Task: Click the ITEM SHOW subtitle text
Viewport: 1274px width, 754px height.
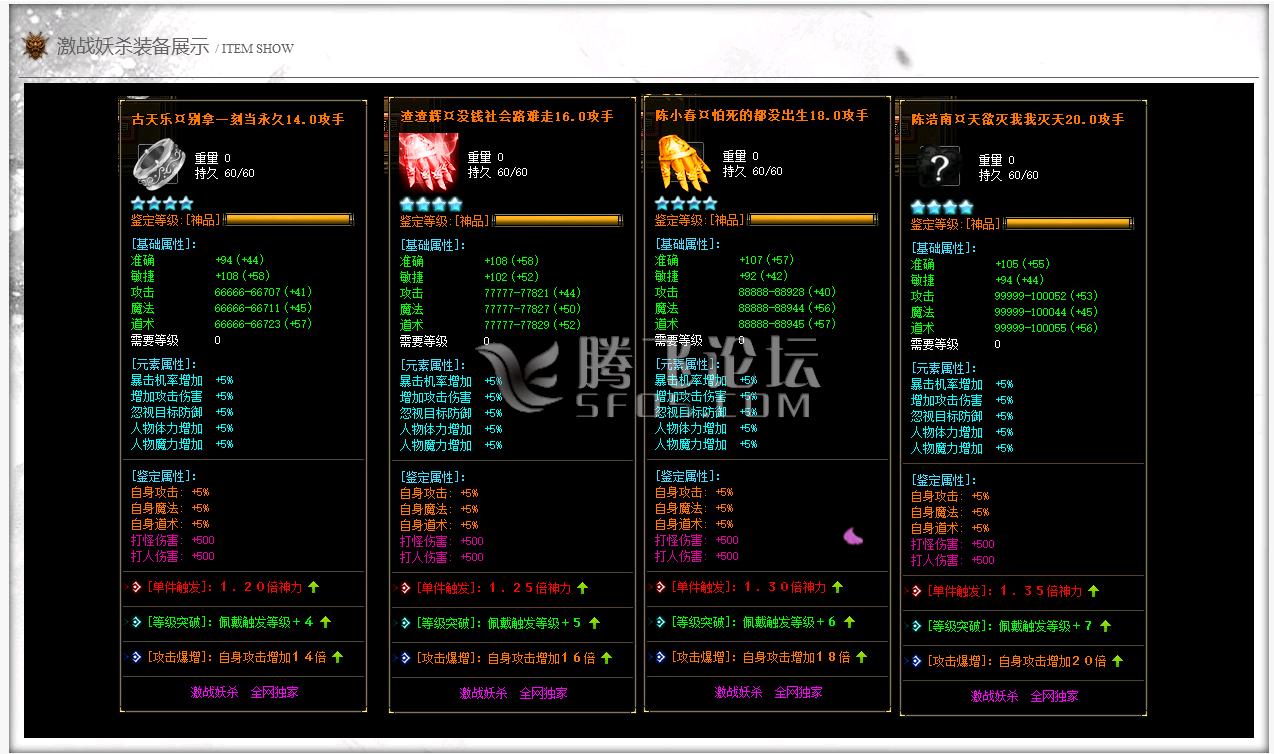Action: click(x=257, y=48)
